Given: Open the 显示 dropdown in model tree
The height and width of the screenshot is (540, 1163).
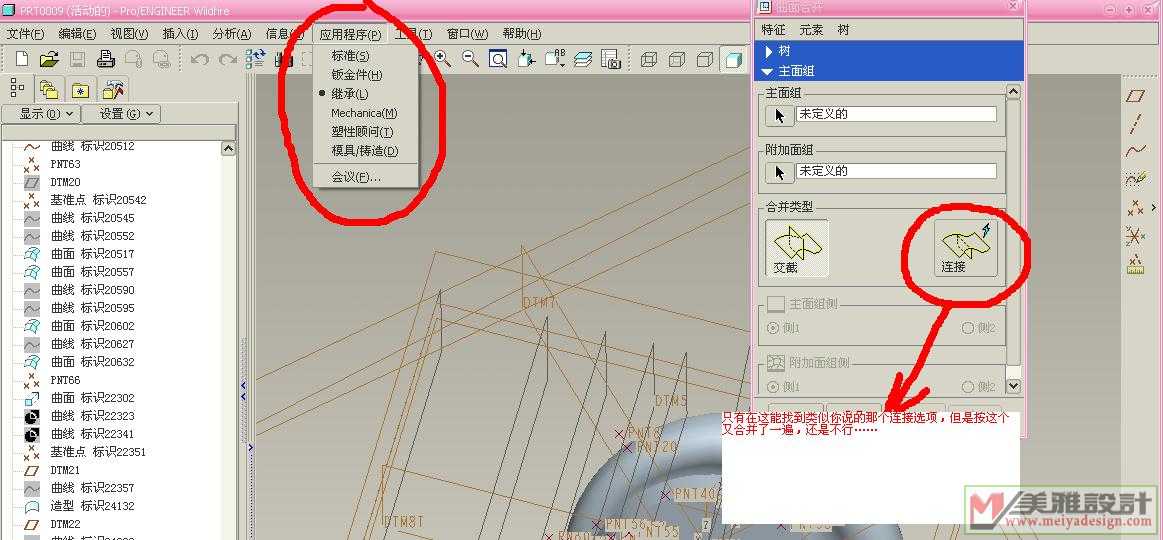Looking at the screenshot, I should tap(41, 113).
